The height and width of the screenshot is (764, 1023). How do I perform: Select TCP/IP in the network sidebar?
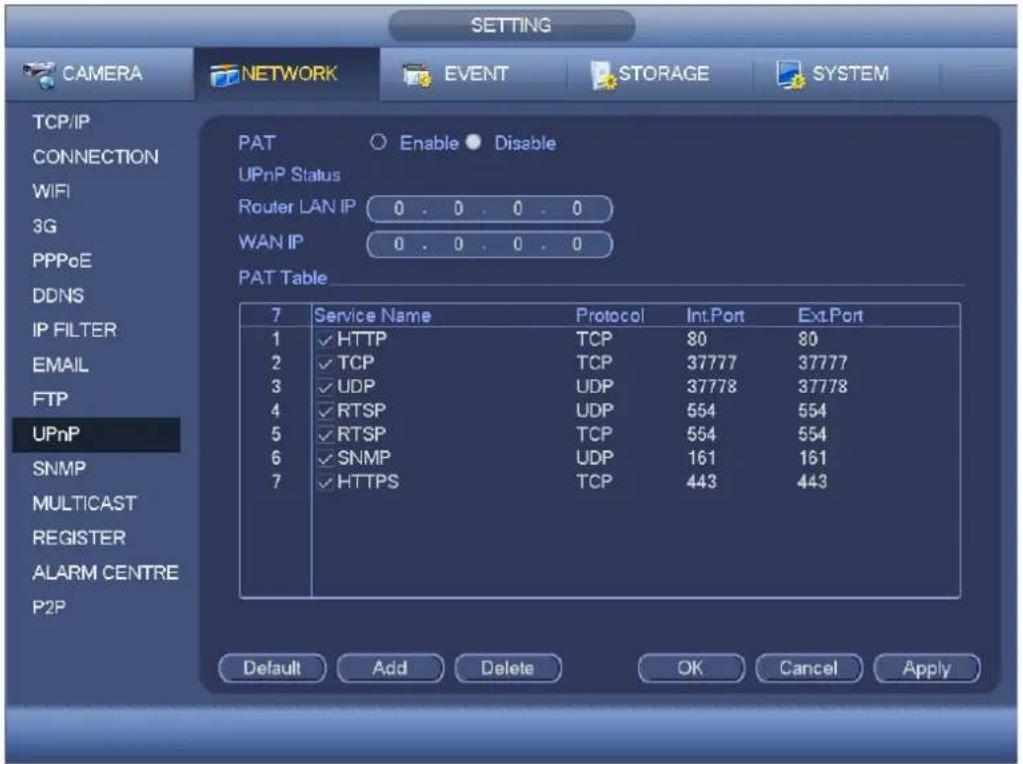61,122
